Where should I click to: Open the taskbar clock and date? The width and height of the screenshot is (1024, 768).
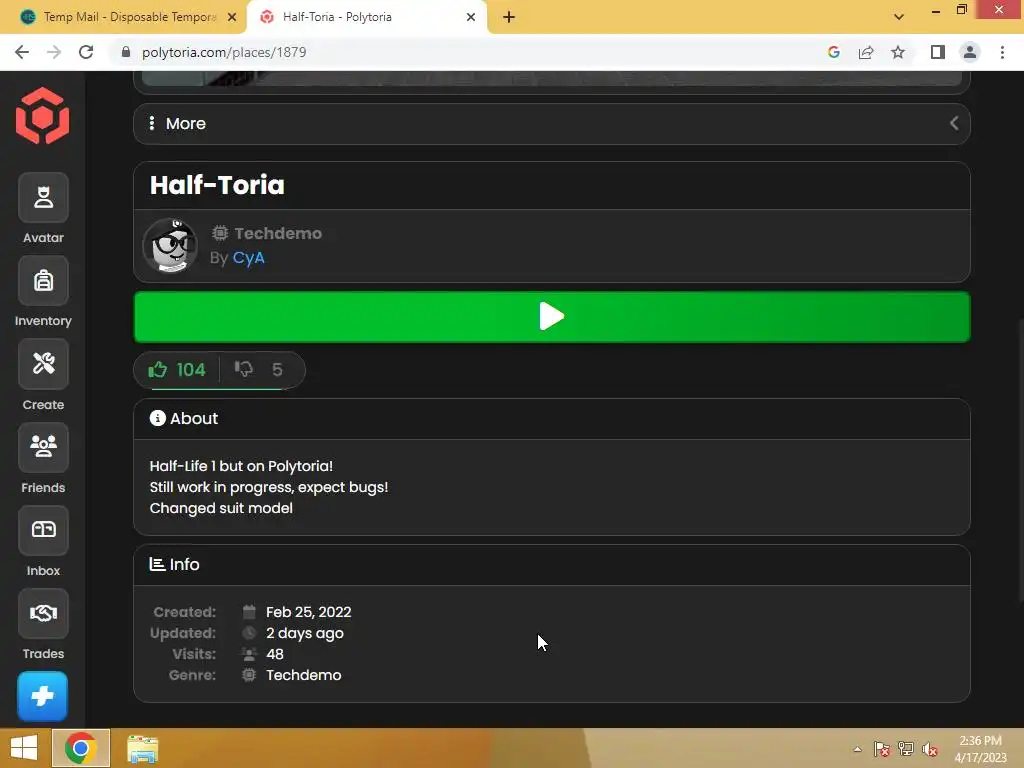pos(980,749)
